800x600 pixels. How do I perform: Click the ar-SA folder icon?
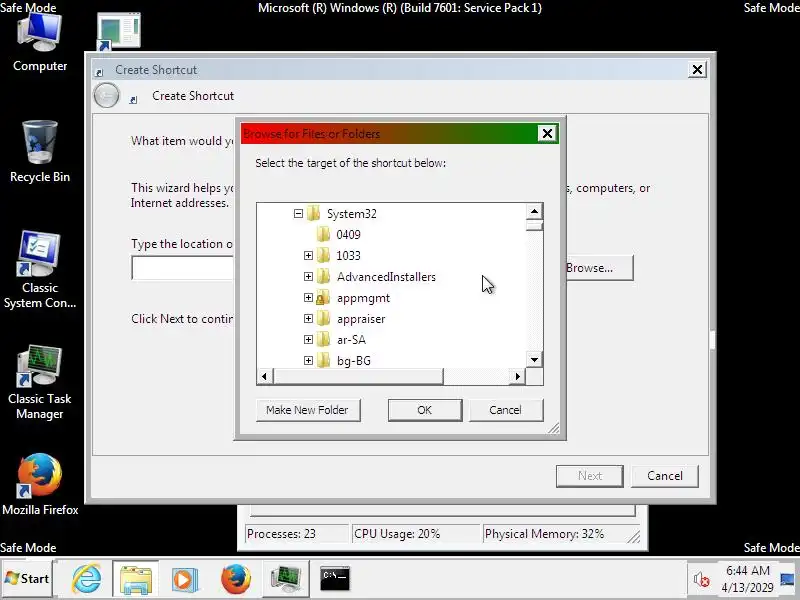(323, 339)
